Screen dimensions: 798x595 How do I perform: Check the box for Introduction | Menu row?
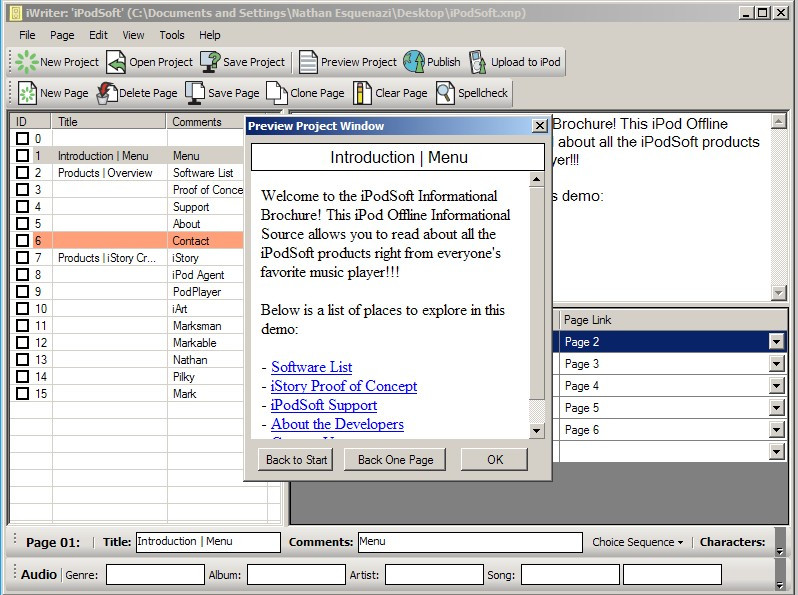(22, 155)
